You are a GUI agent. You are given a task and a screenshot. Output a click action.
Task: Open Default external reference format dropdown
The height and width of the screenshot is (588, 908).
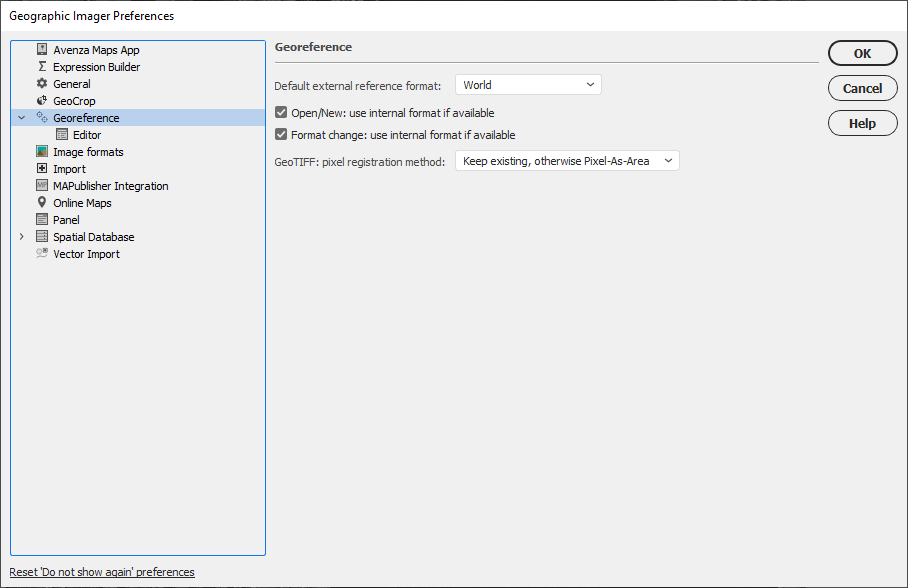point(528,85)
